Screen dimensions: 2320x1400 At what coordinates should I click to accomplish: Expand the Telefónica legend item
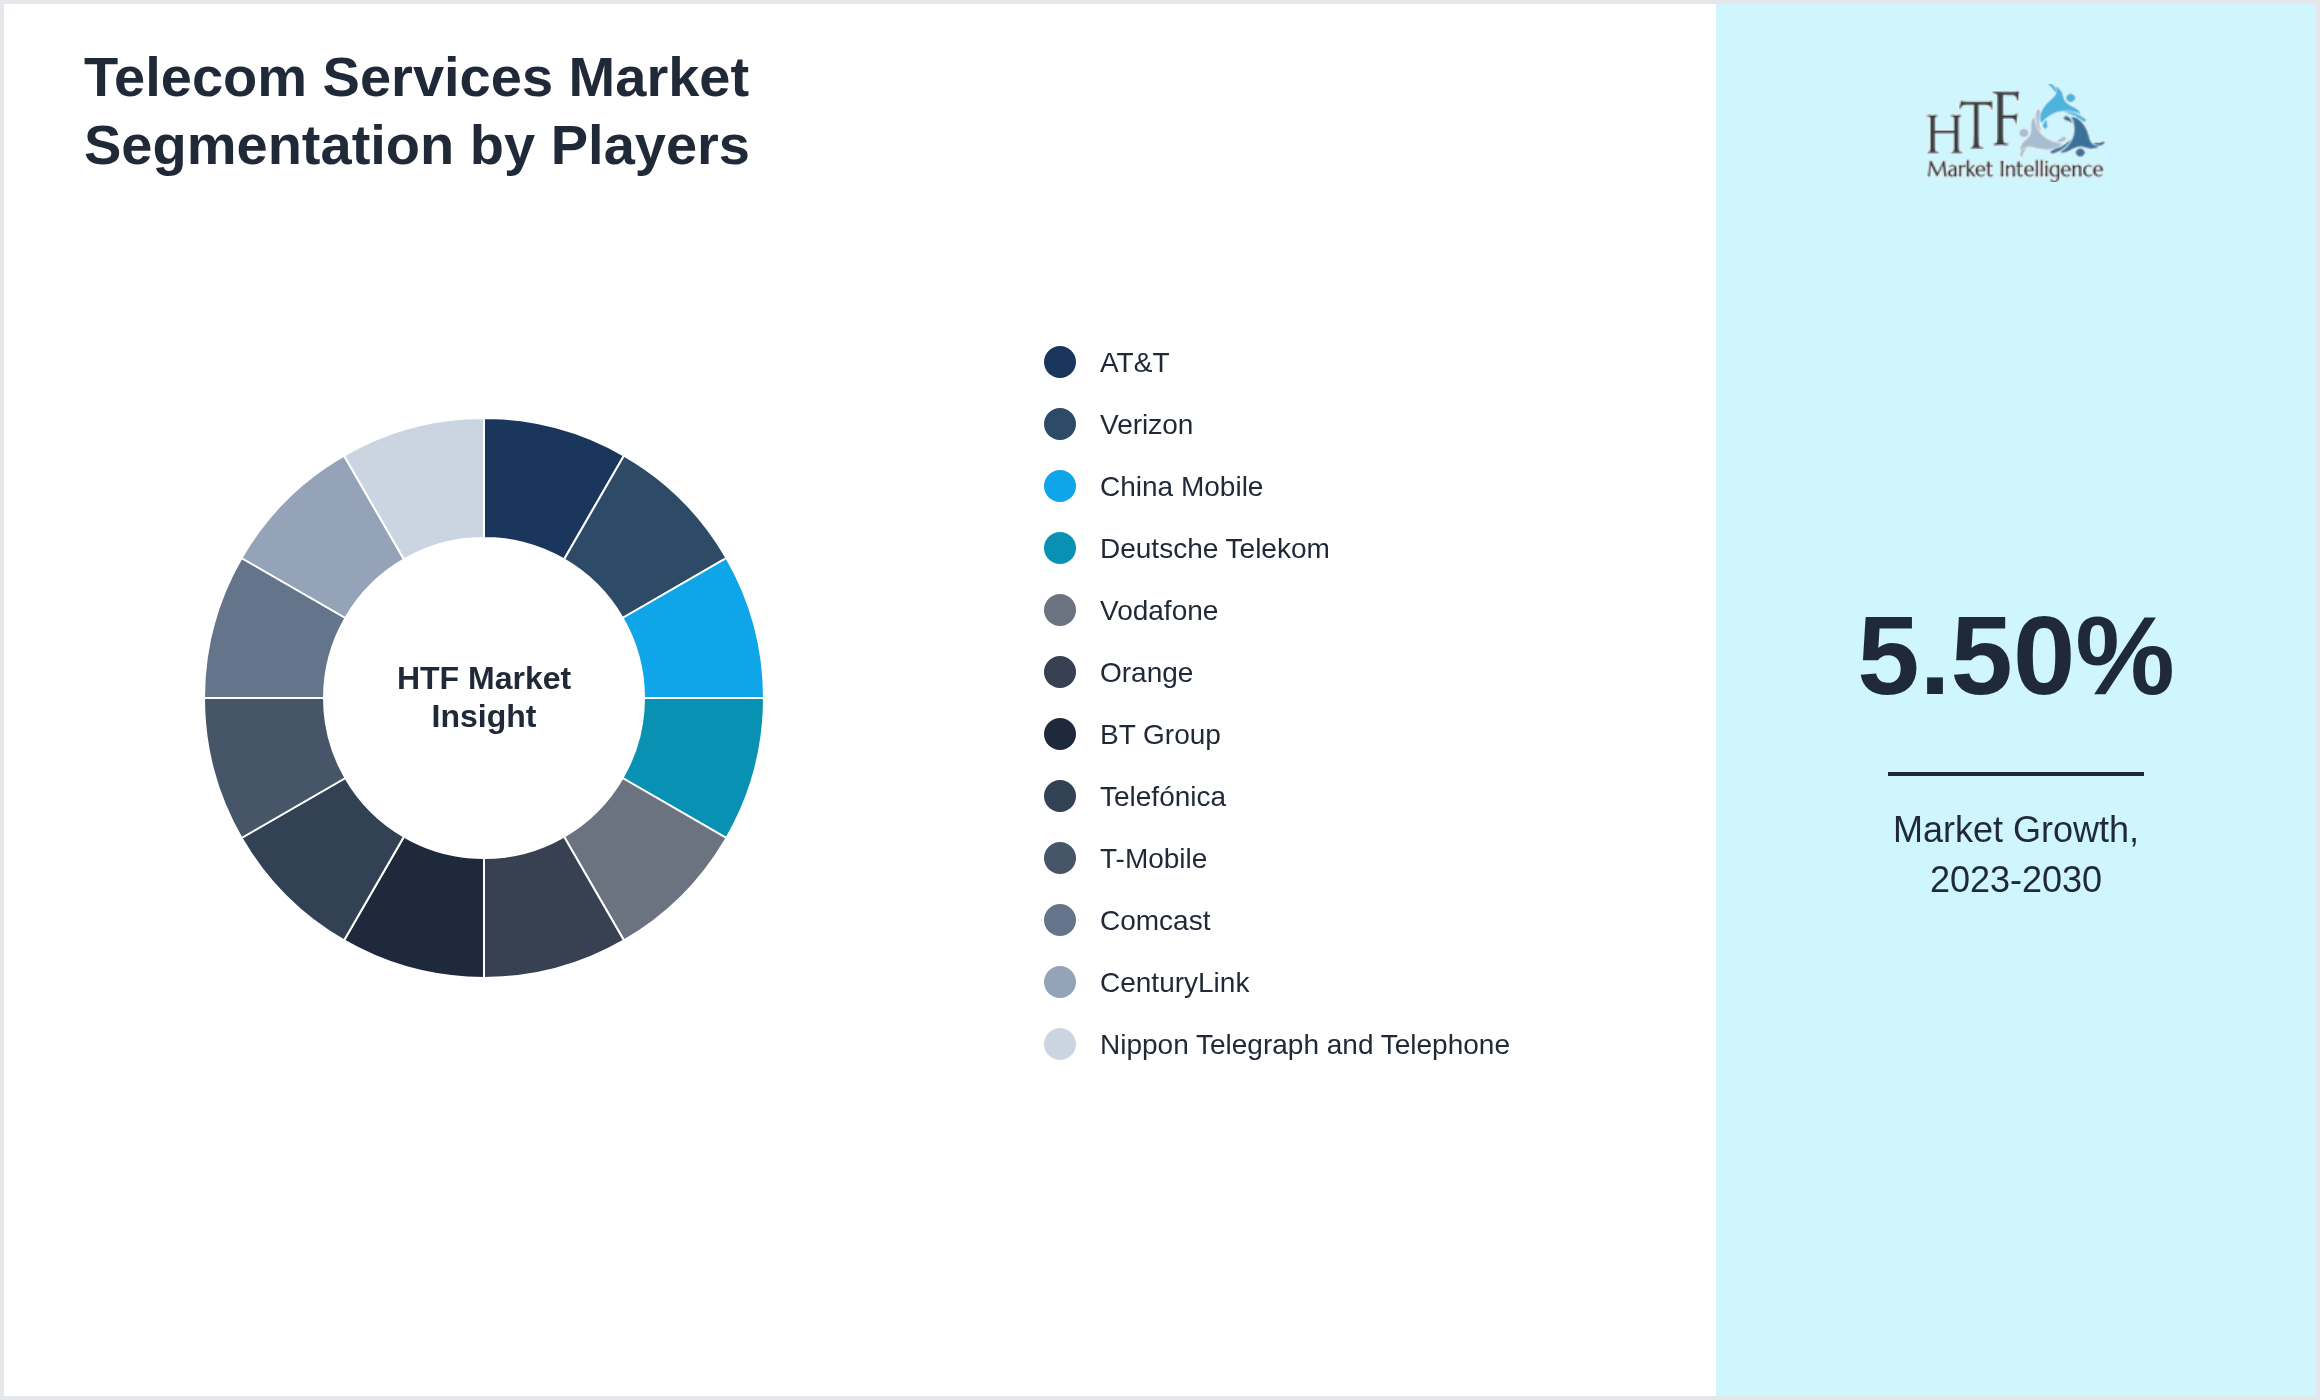pyautogui.click(x=1161, y=796)
